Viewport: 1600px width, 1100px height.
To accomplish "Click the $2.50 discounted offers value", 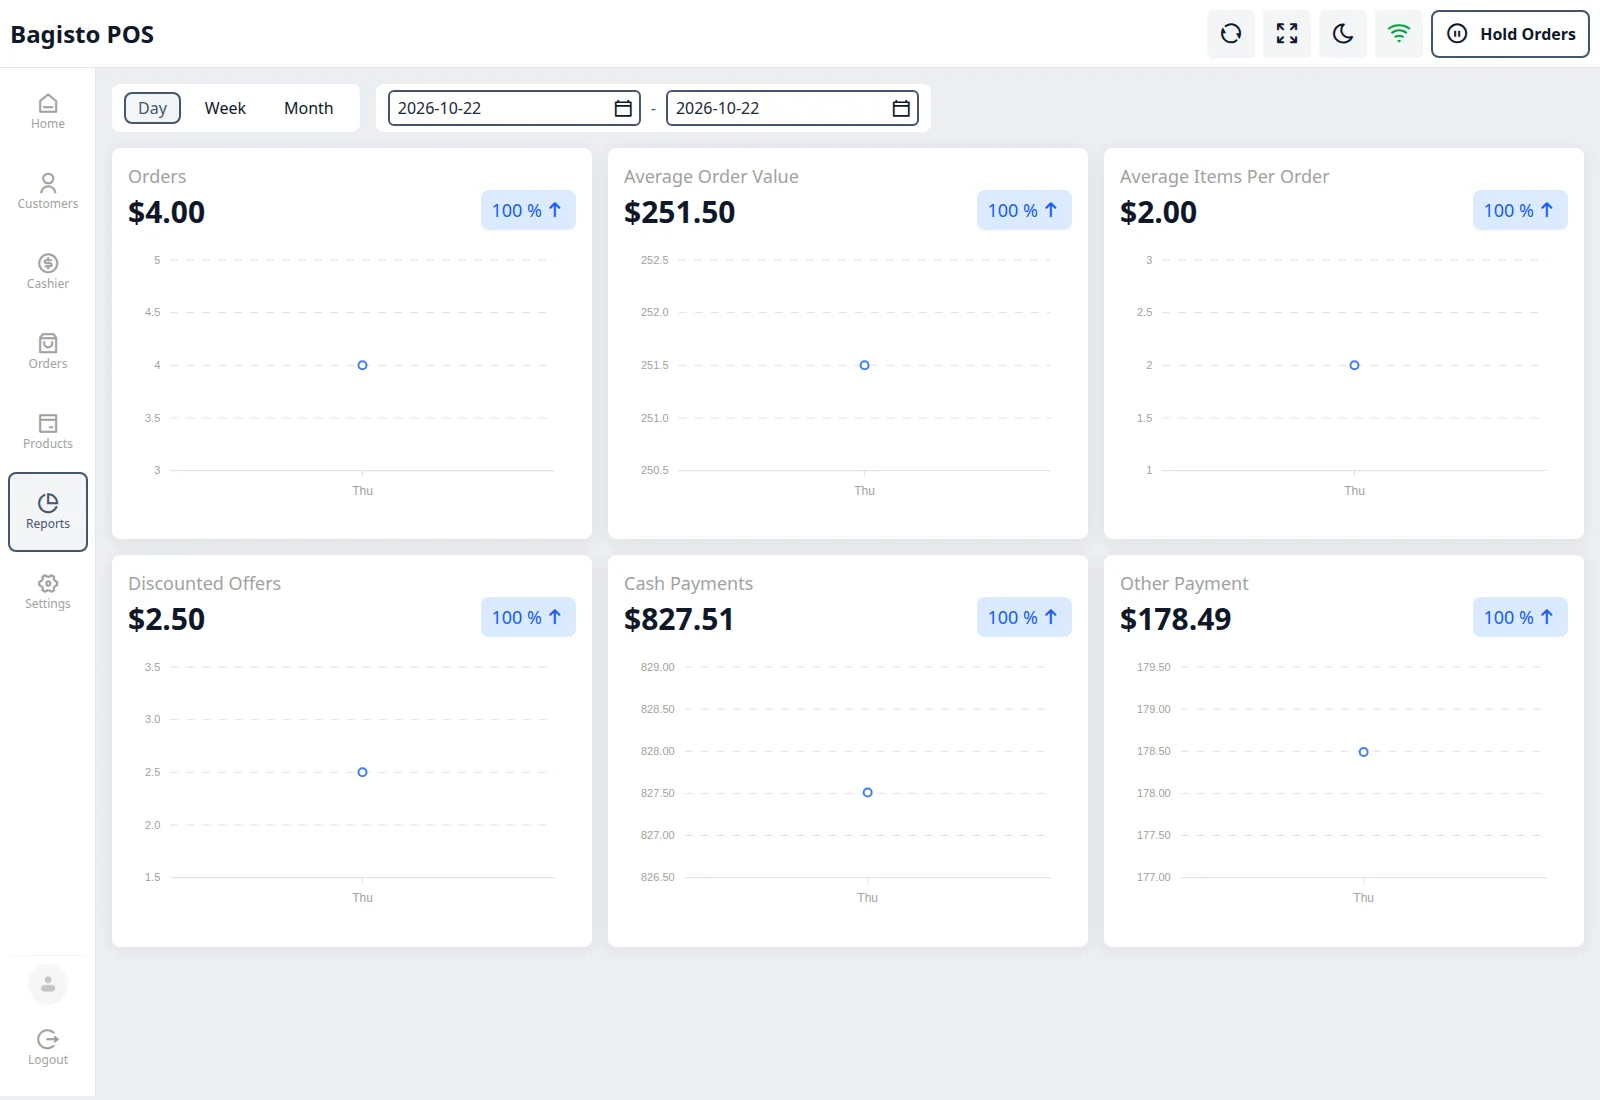I will 166,619.
